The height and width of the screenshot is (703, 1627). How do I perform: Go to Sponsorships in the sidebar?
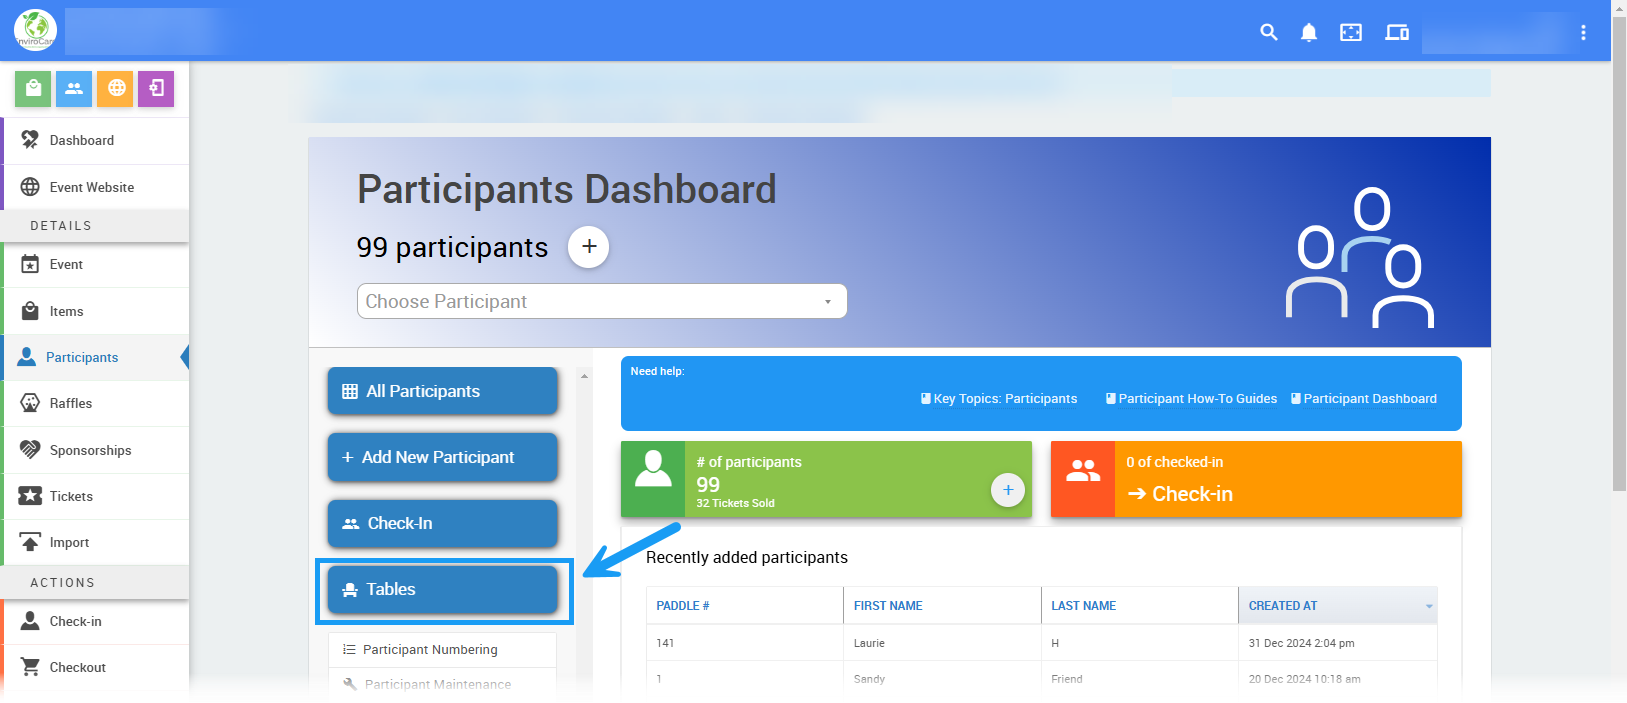(x=90, y=450)
